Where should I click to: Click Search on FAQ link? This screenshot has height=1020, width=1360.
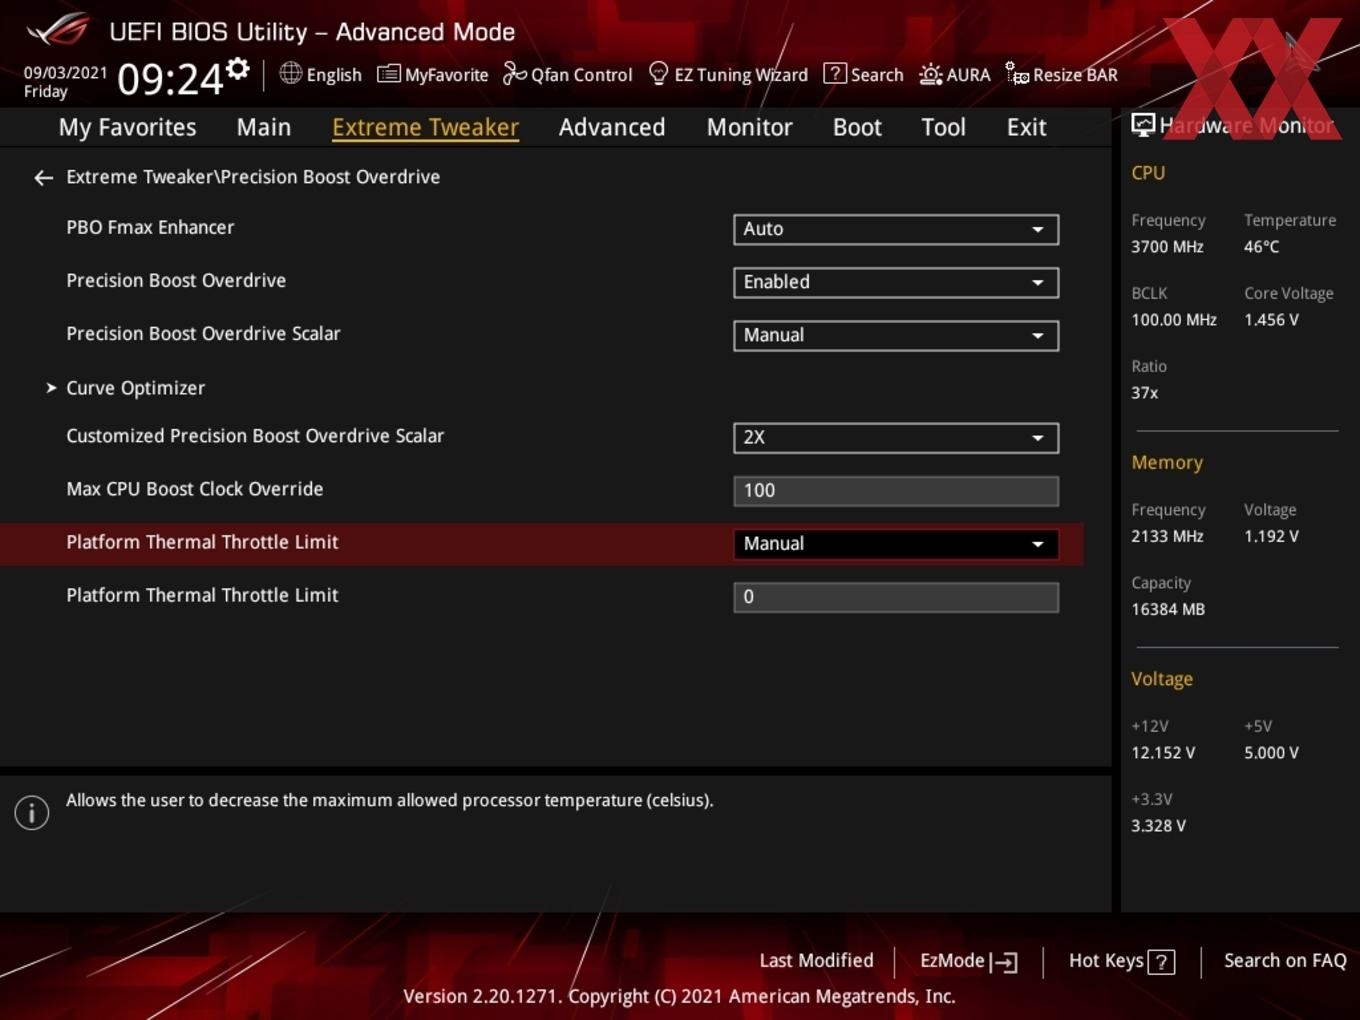[1285, 960]
